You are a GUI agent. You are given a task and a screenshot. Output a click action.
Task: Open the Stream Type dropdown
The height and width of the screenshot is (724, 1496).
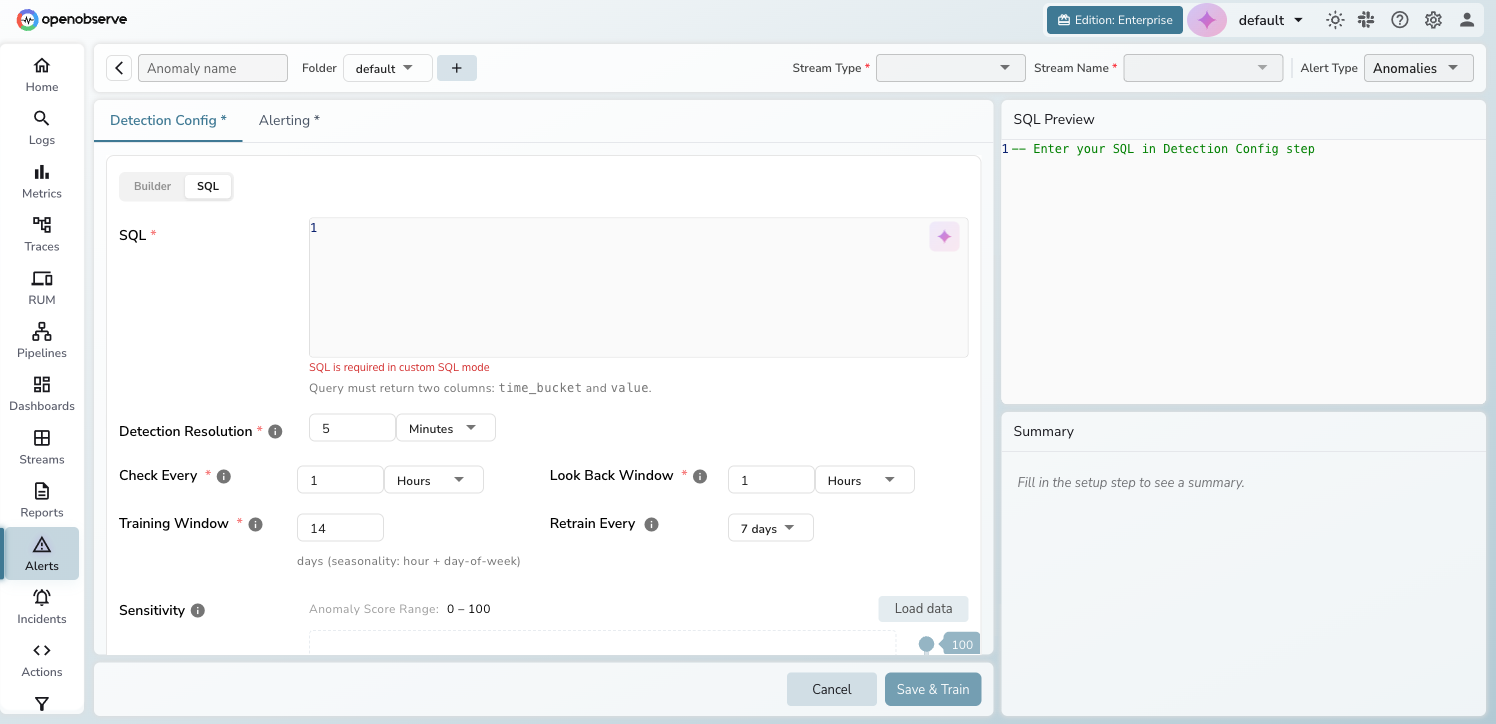pos(950,67)
